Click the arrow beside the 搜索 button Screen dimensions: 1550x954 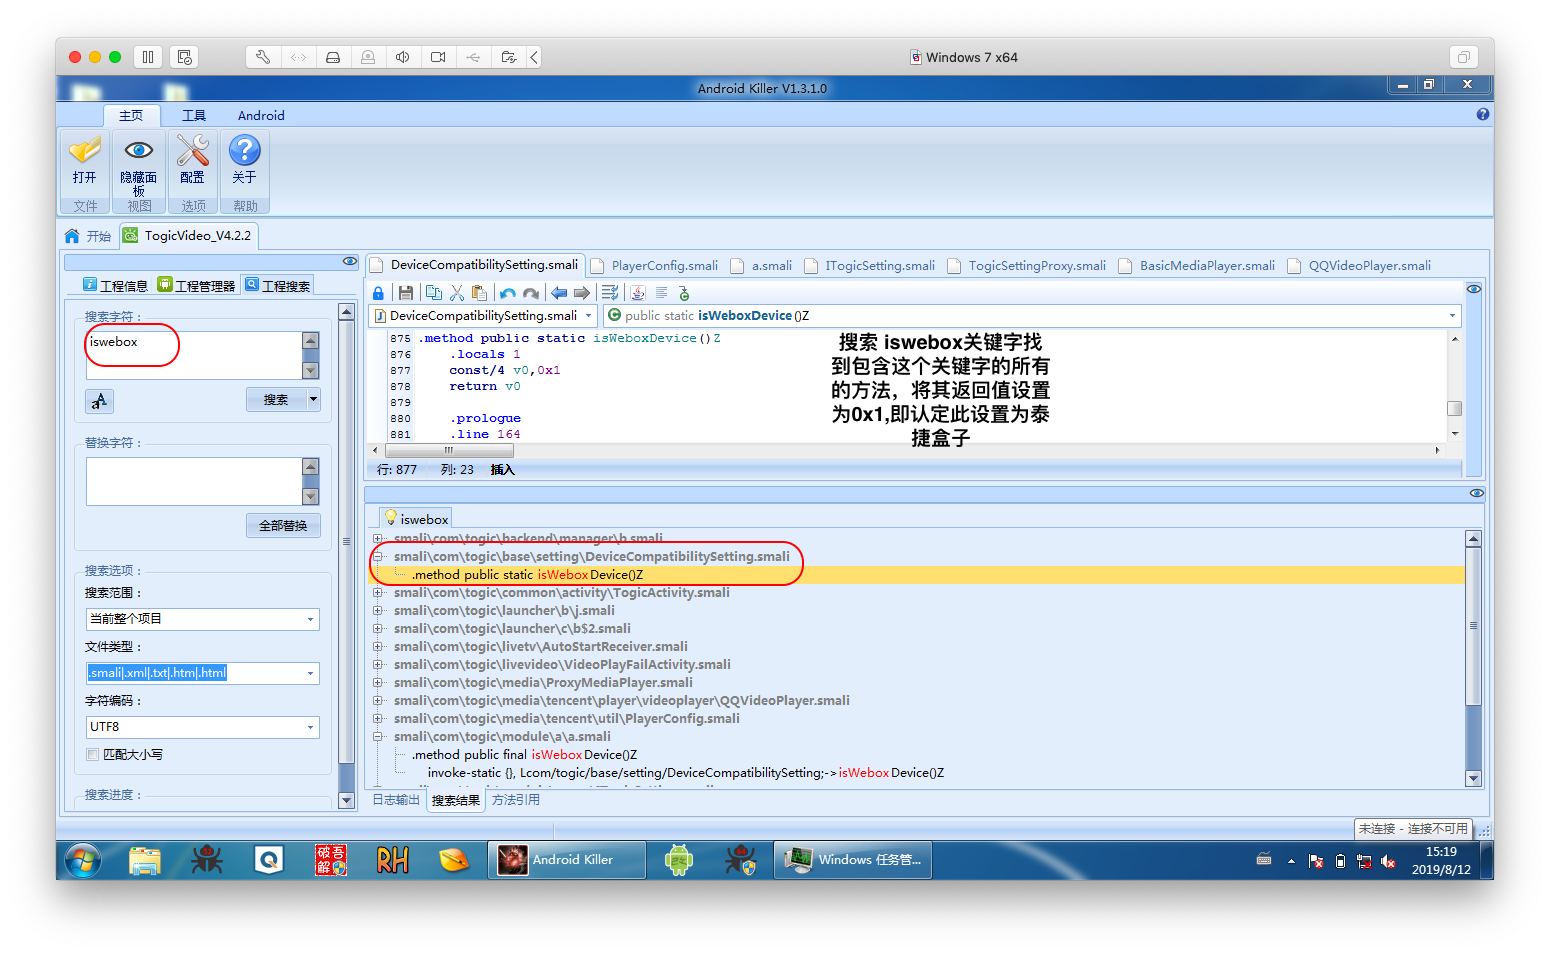(x=313, y=399)
